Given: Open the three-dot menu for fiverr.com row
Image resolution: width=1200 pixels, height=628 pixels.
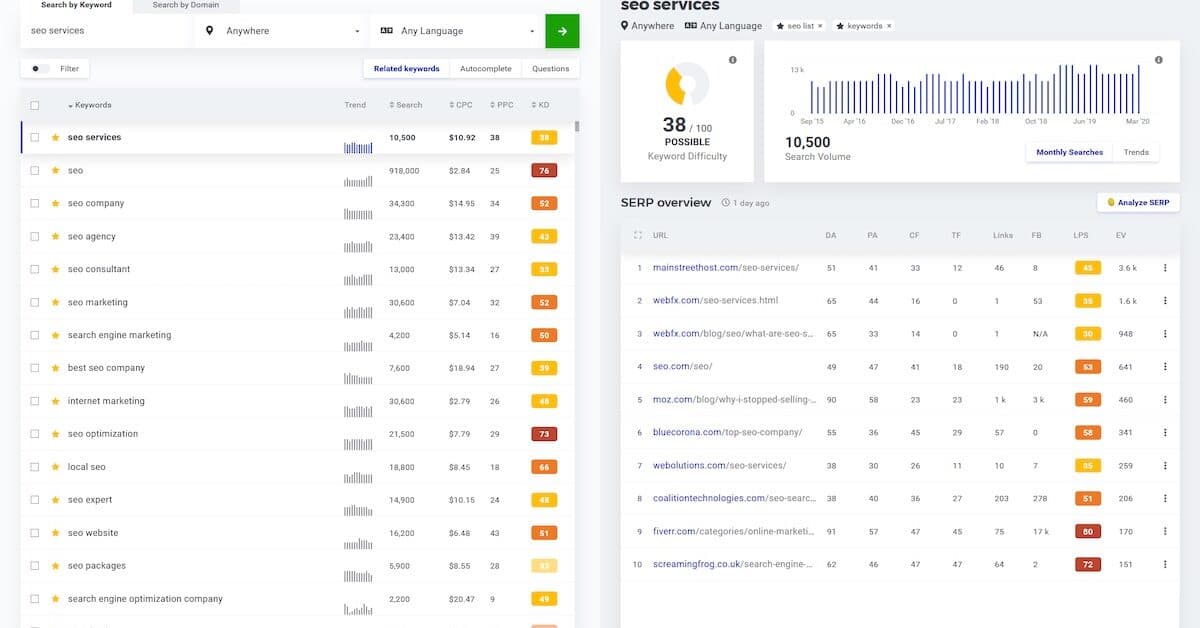Looking at the screenshot, I should pos(1165,532).
